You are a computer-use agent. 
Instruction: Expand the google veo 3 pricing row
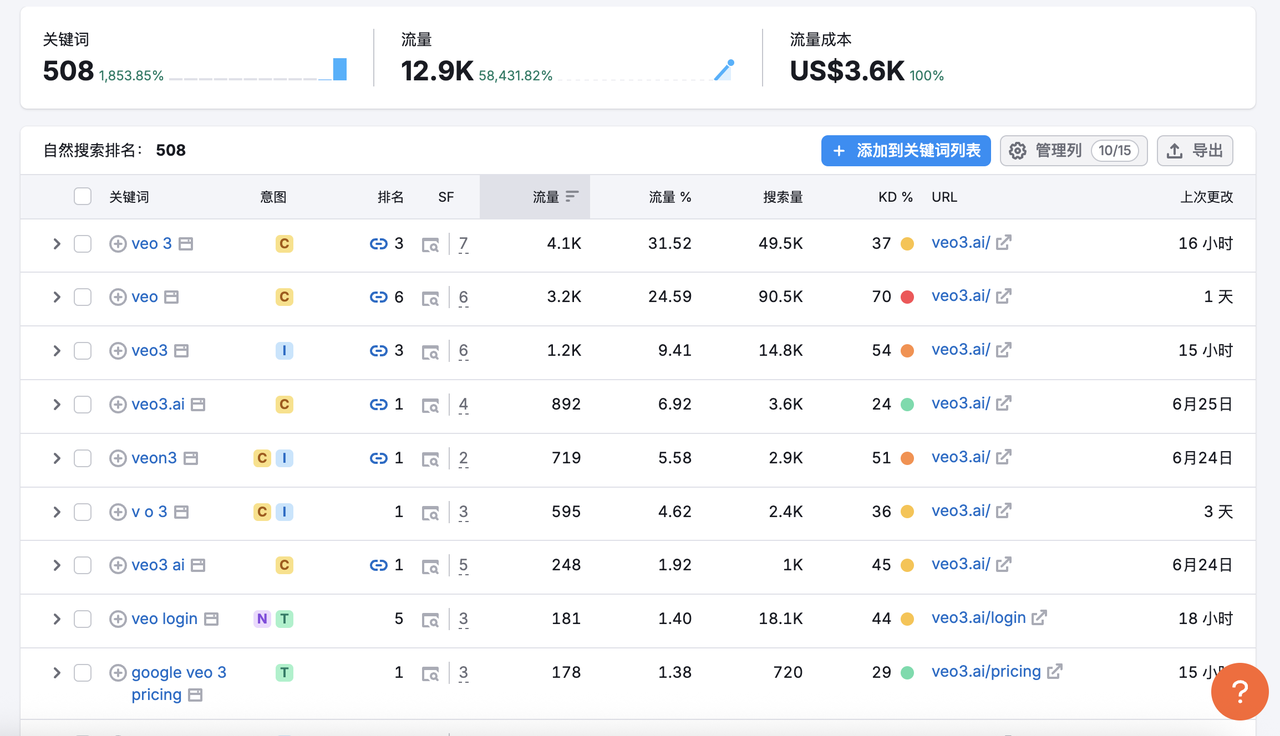[57, 673]
